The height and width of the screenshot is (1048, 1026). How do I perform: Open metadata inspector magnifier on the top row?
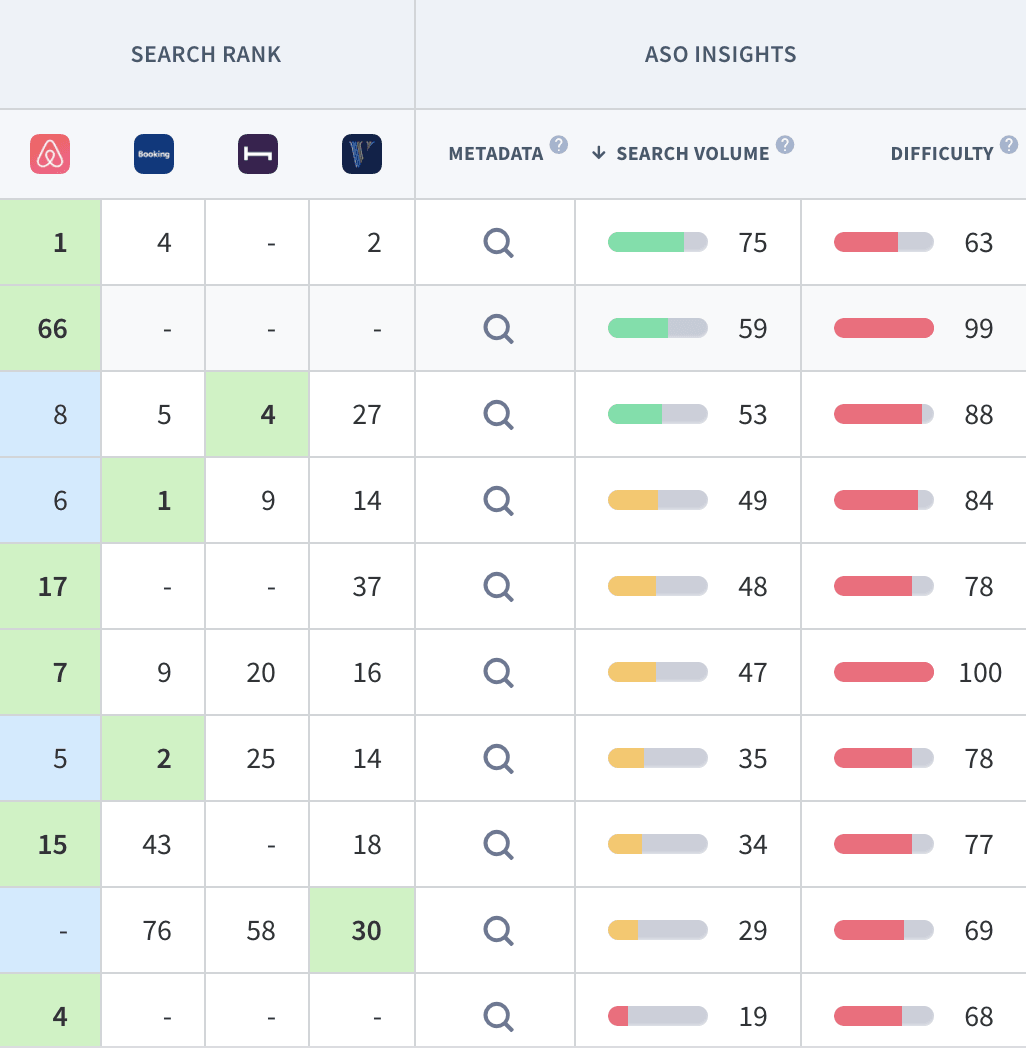click(x=496, y=242)
